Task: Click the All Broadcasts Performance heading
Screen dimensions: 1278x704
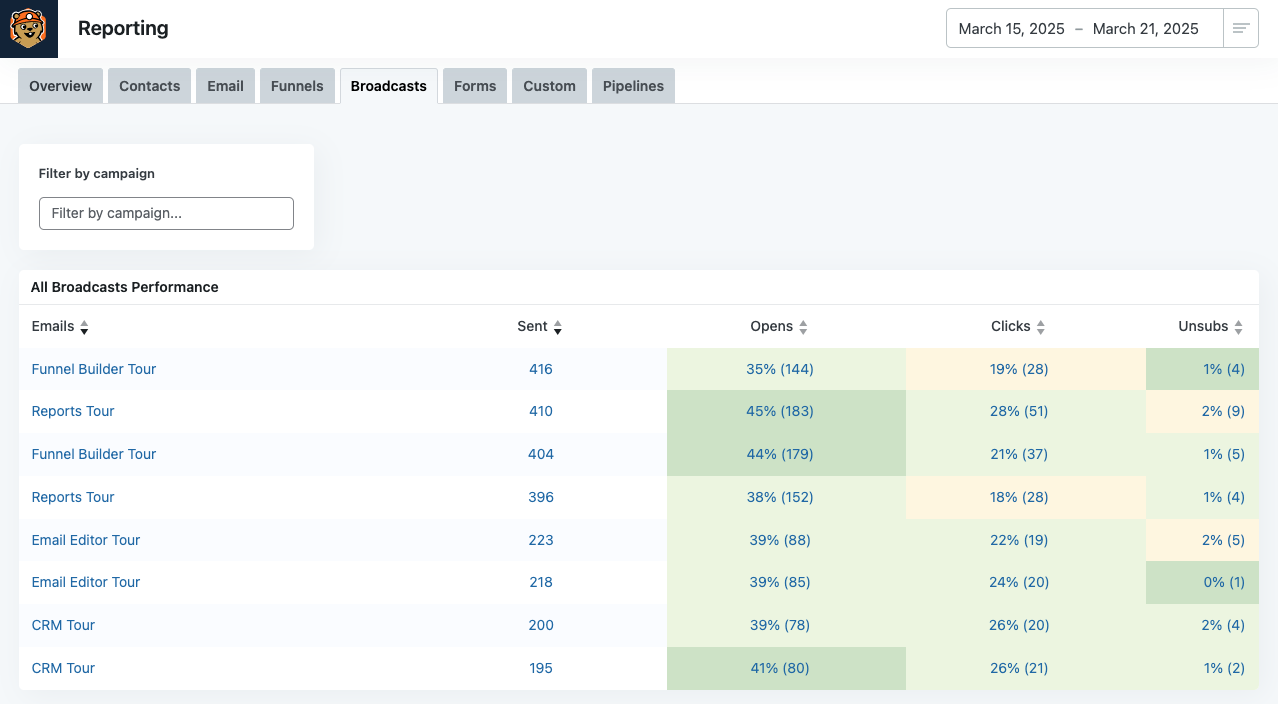Action: click(125, 287)
